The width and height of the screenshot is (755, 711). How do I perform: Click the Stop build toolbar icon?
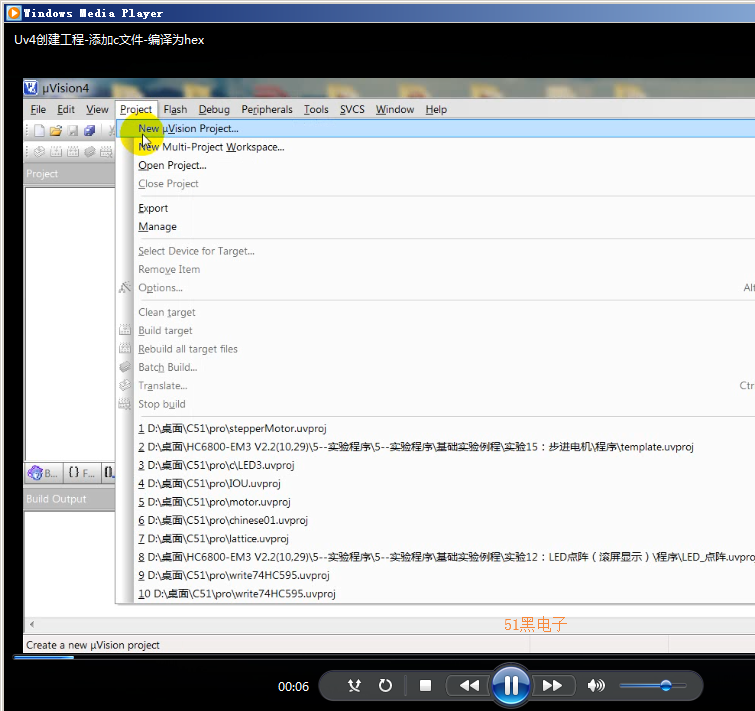[106, 152]
